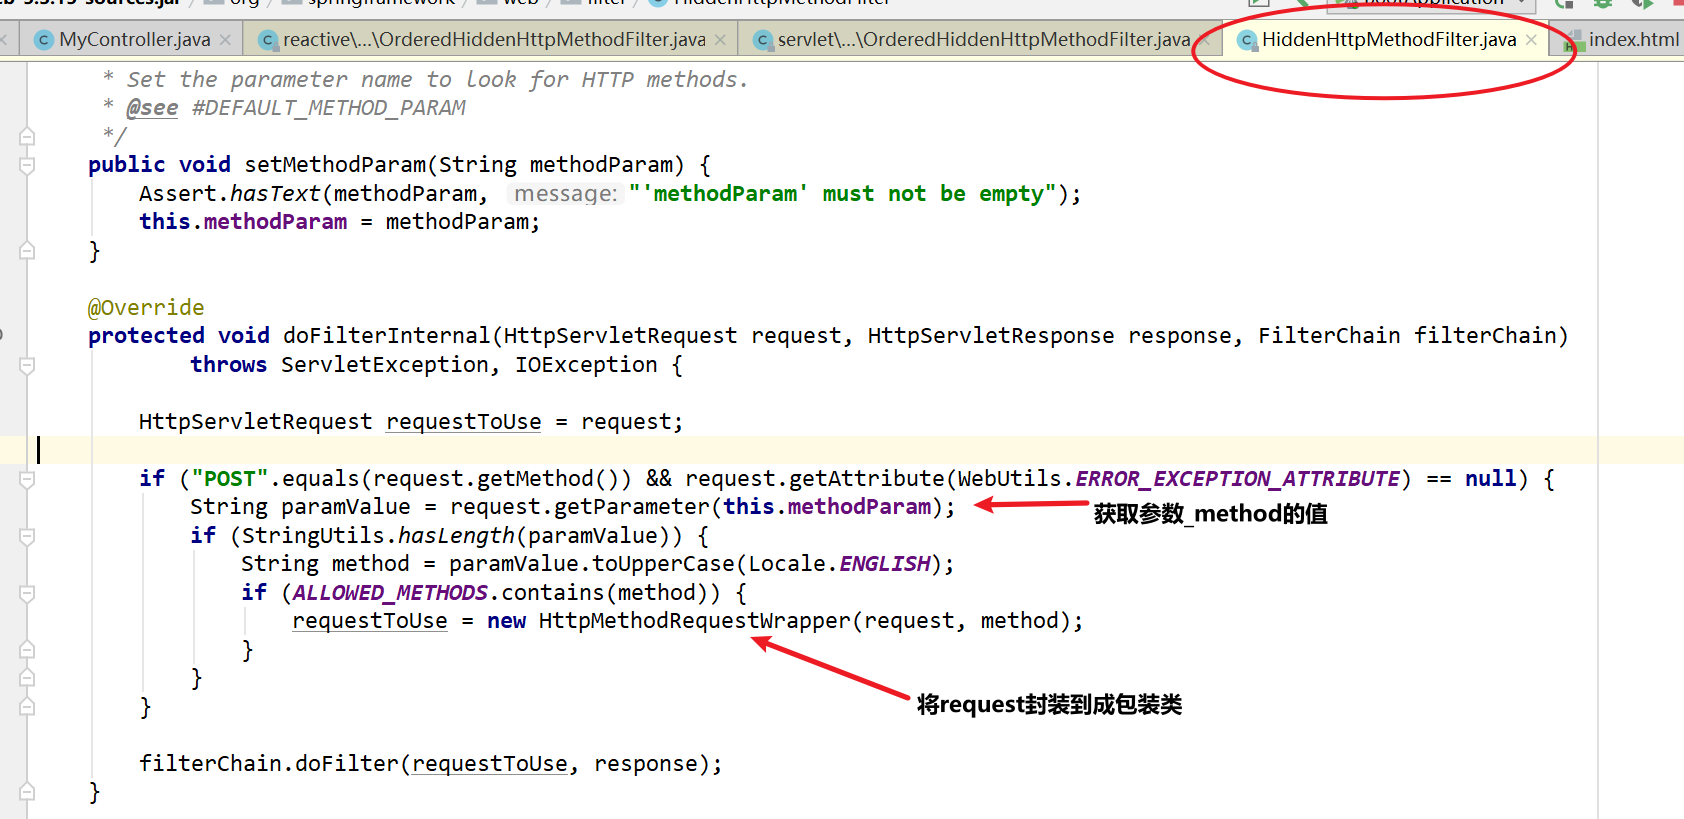
Task: Click HttpServletResponse parameter type
Action: pyautogui.click(x=991, y=336)
